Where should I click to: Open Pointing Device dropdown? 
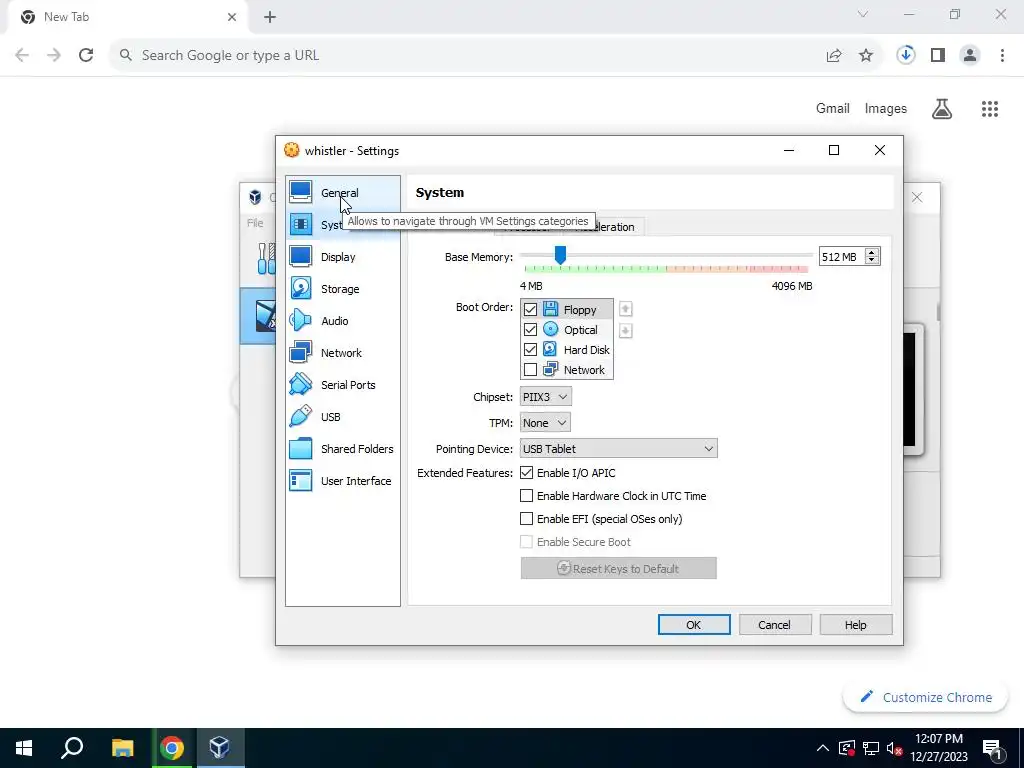tap(618, 449)
